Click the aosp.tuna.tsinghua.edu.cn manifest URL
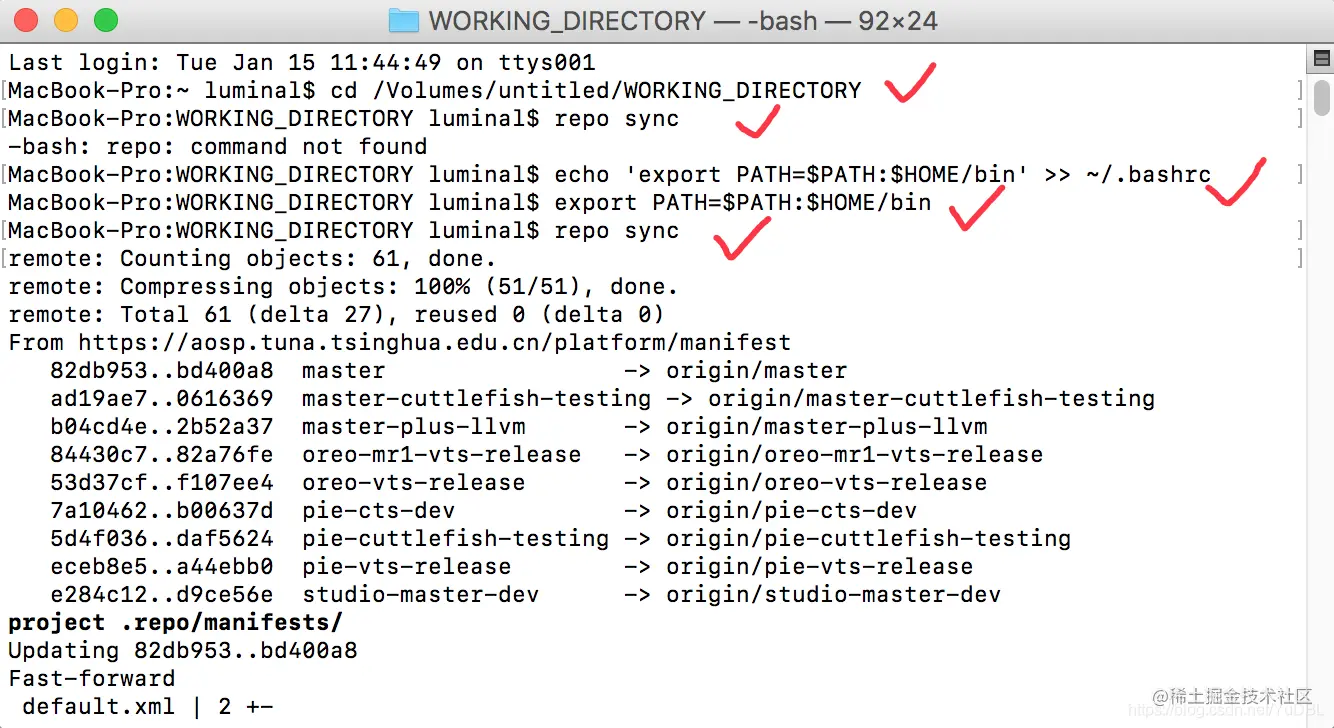The height and width of the screenshot is (728, 1334). point(435,343)
